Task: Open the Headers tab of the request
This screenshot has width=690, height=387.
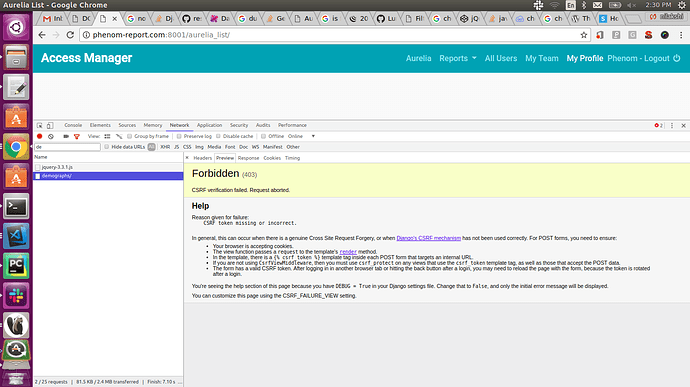Action: 203,158
